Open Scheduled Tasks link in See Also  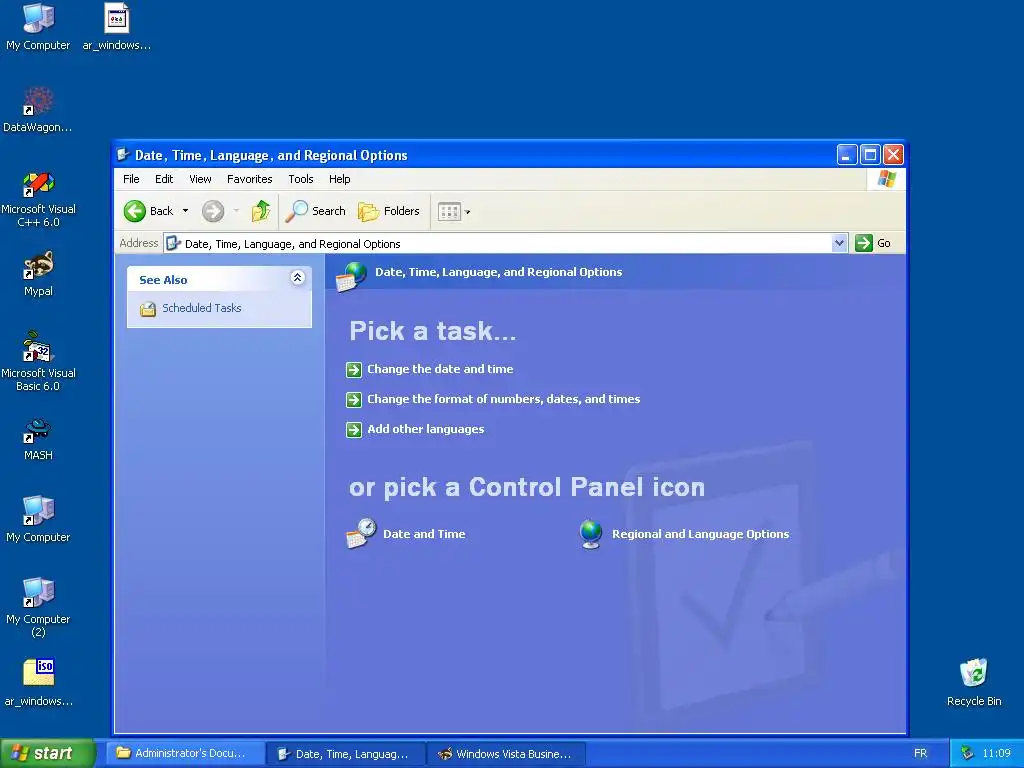(x=202, y=308)
